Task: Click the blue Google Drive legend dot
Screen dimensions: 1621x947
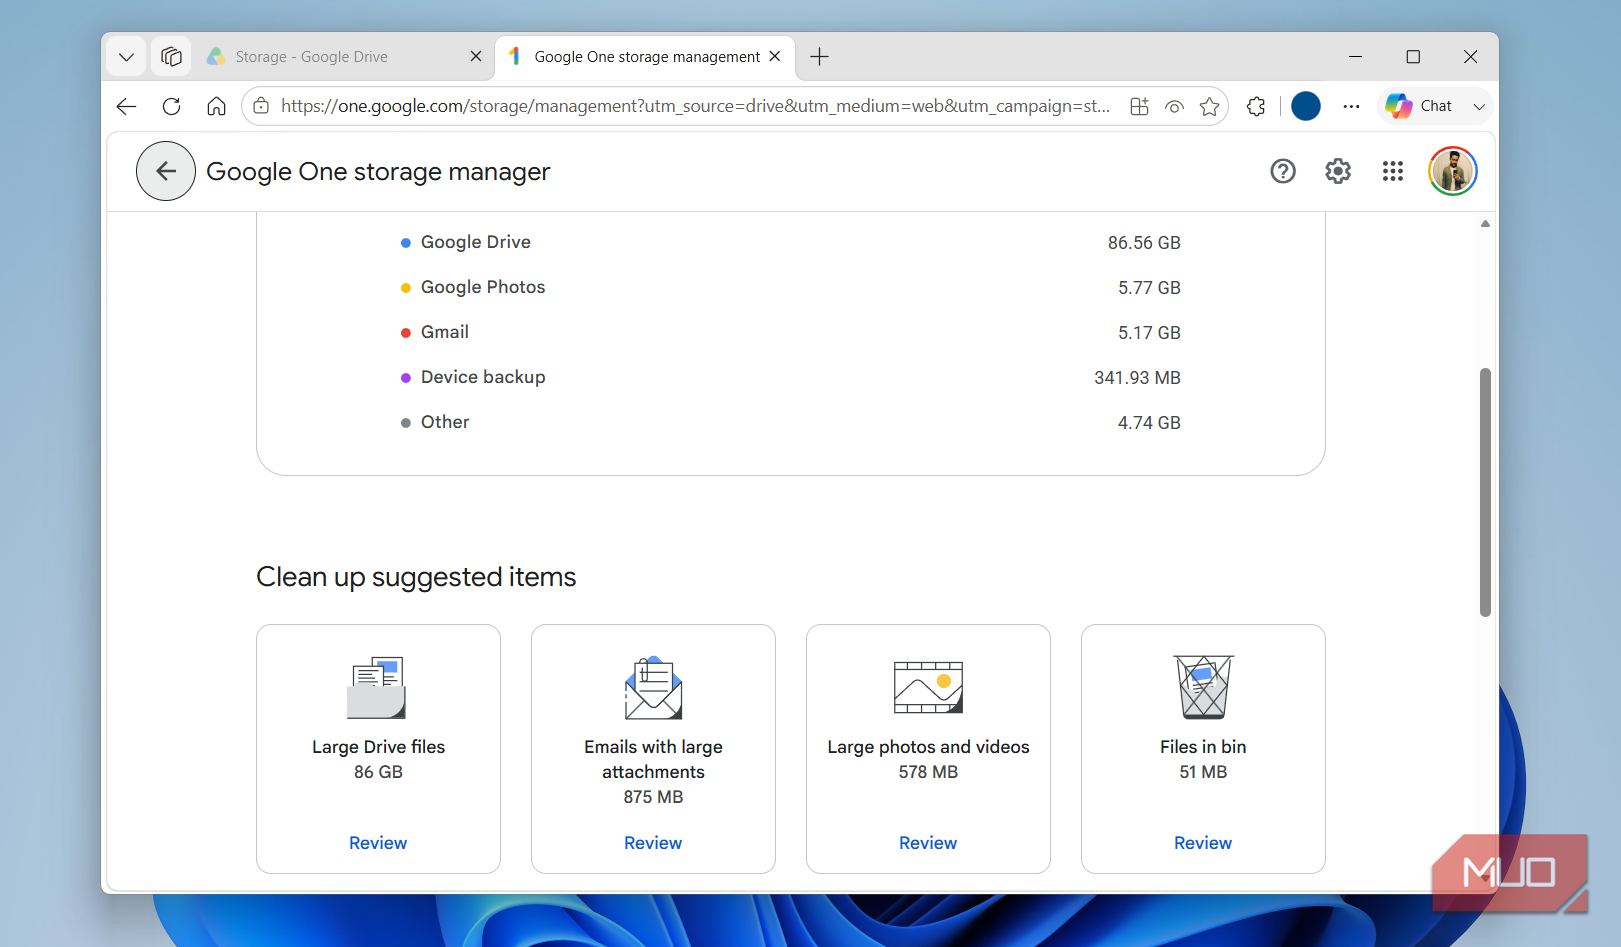Action: [x=406, y=243]
